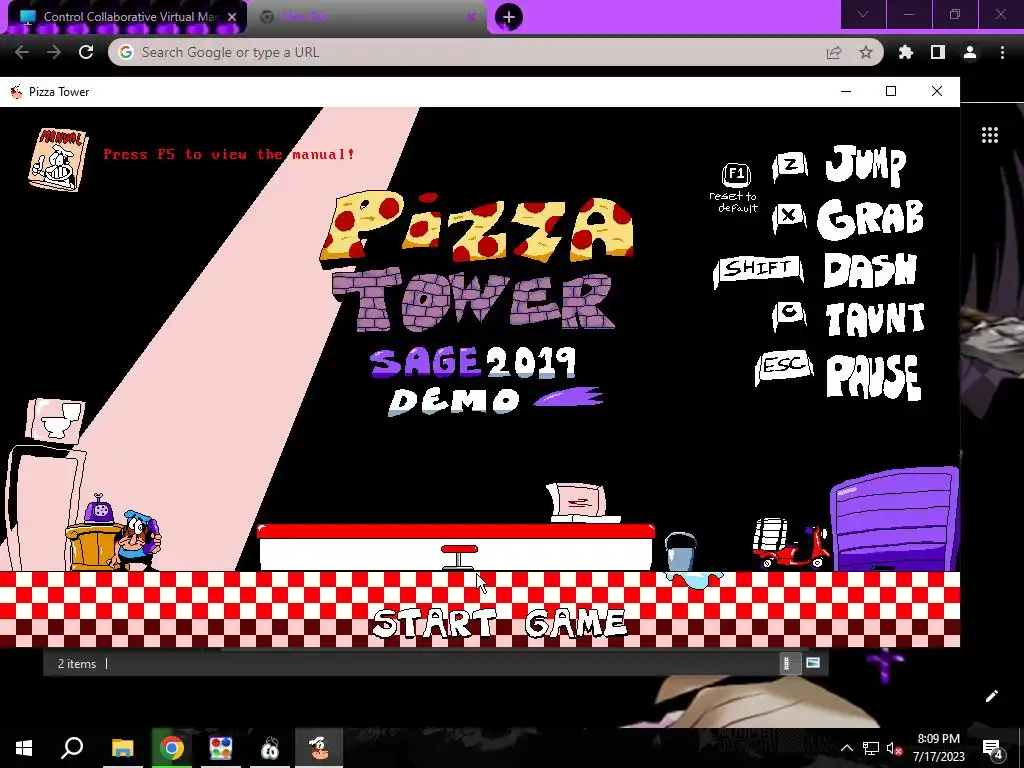Close the second Chrome tab
1024x768 pixels.
(x=471, y=17)
